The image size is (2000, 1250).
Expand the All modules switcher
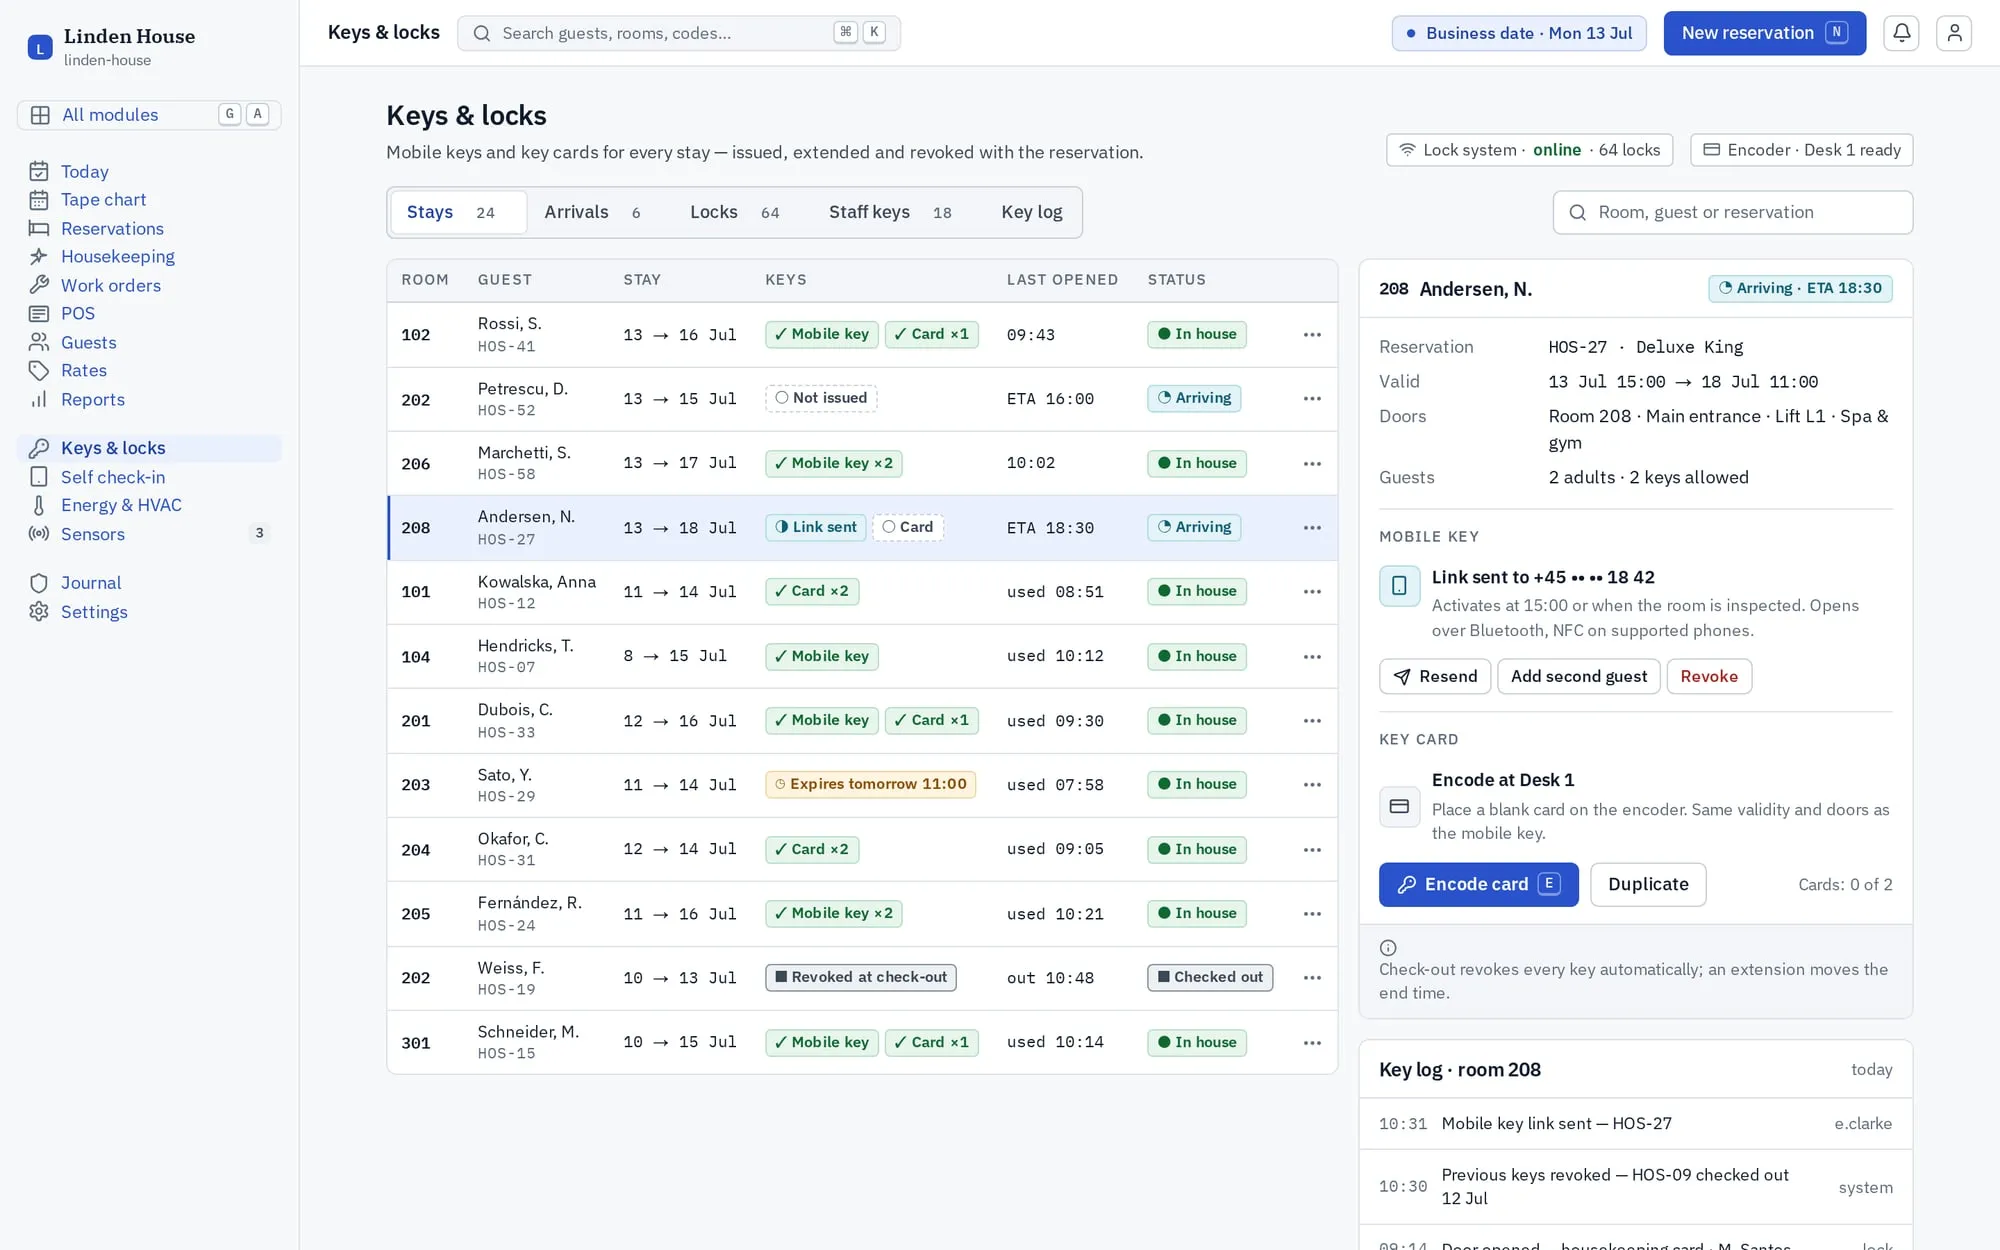point(149,115)
